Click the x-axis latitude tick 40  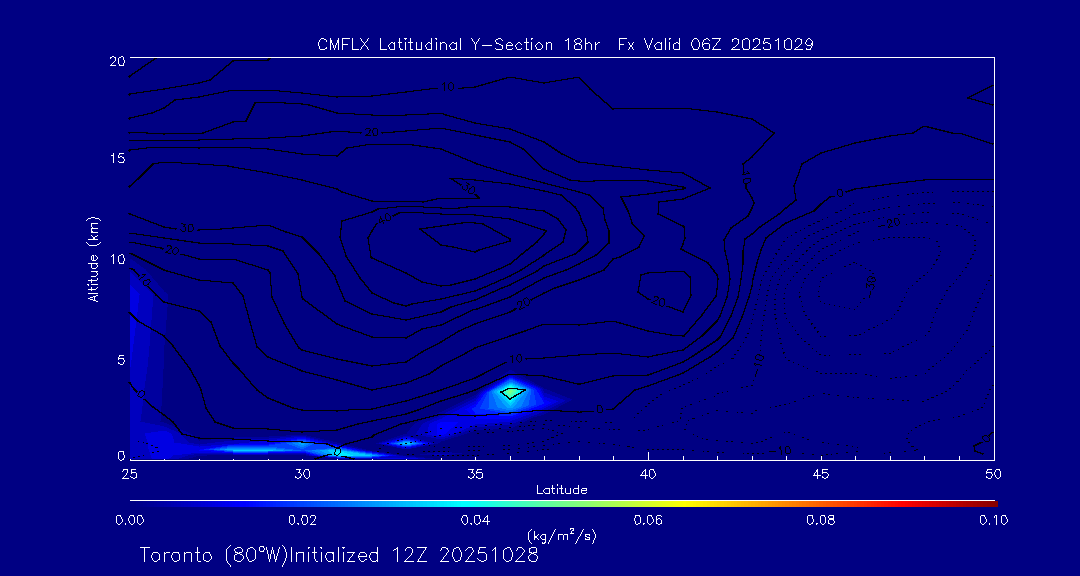pyautogui.click(x=648, y=474)
